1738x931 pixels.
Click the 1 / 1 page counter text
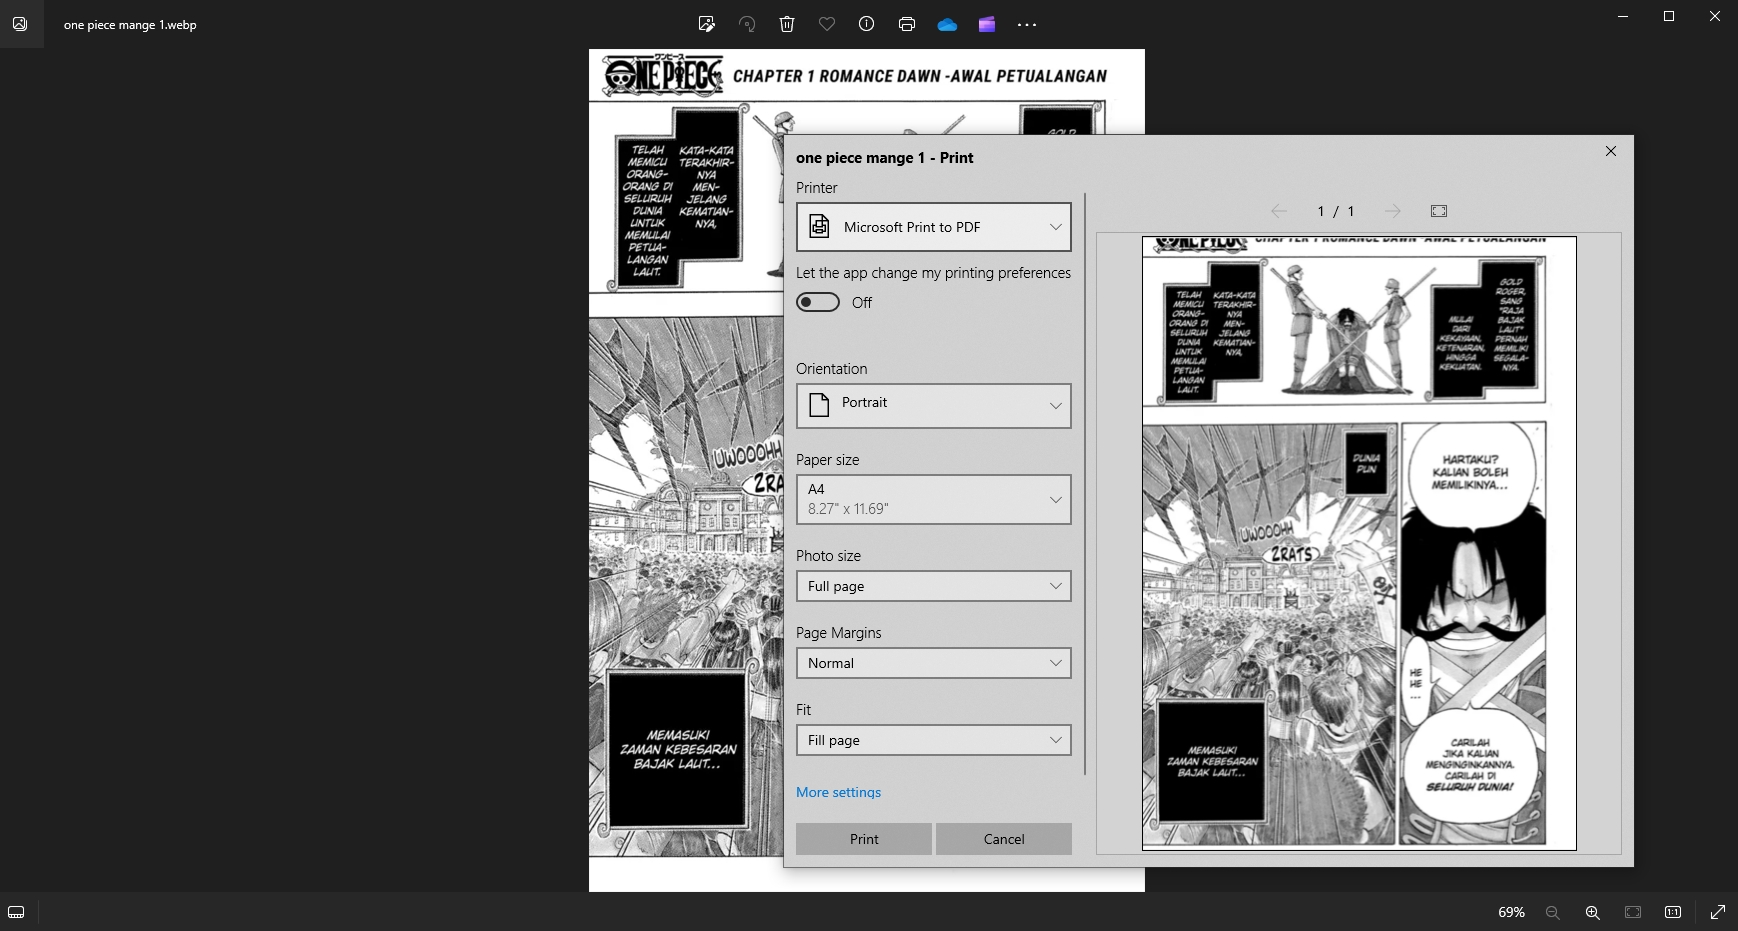1336,211
